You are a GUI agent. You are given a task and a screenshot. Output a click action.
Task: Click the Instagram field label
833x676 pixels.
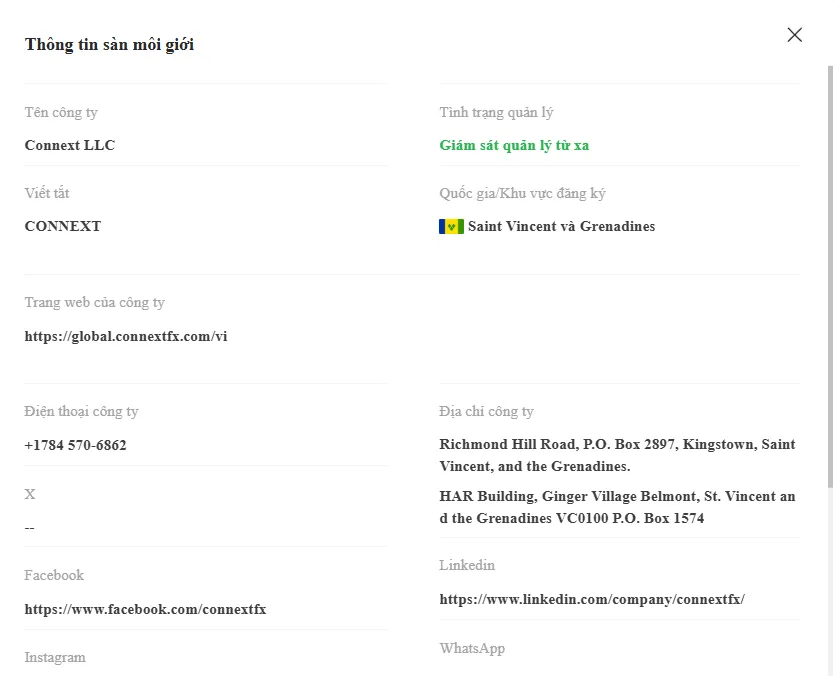(55, 657)
